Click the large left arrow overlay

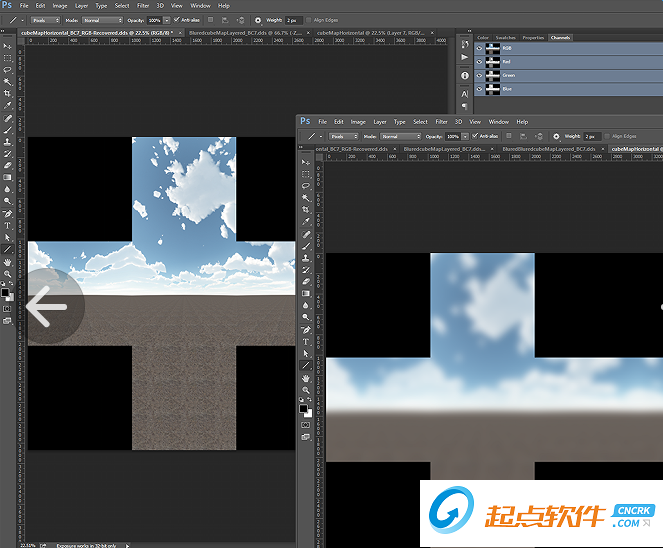(46, 307)
